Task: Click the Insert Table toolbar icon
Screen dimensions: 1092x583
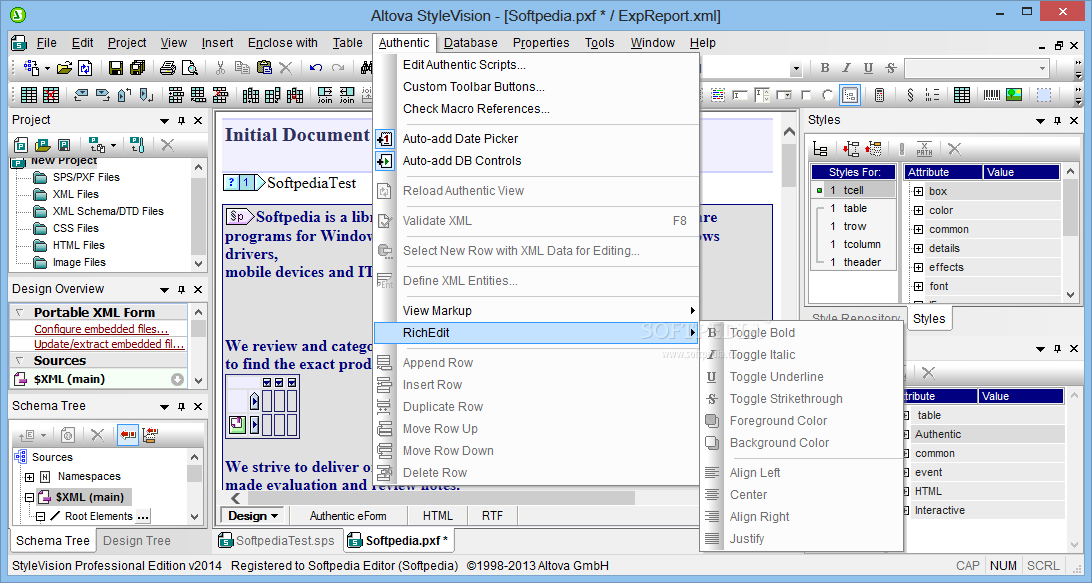Action: 29,95
